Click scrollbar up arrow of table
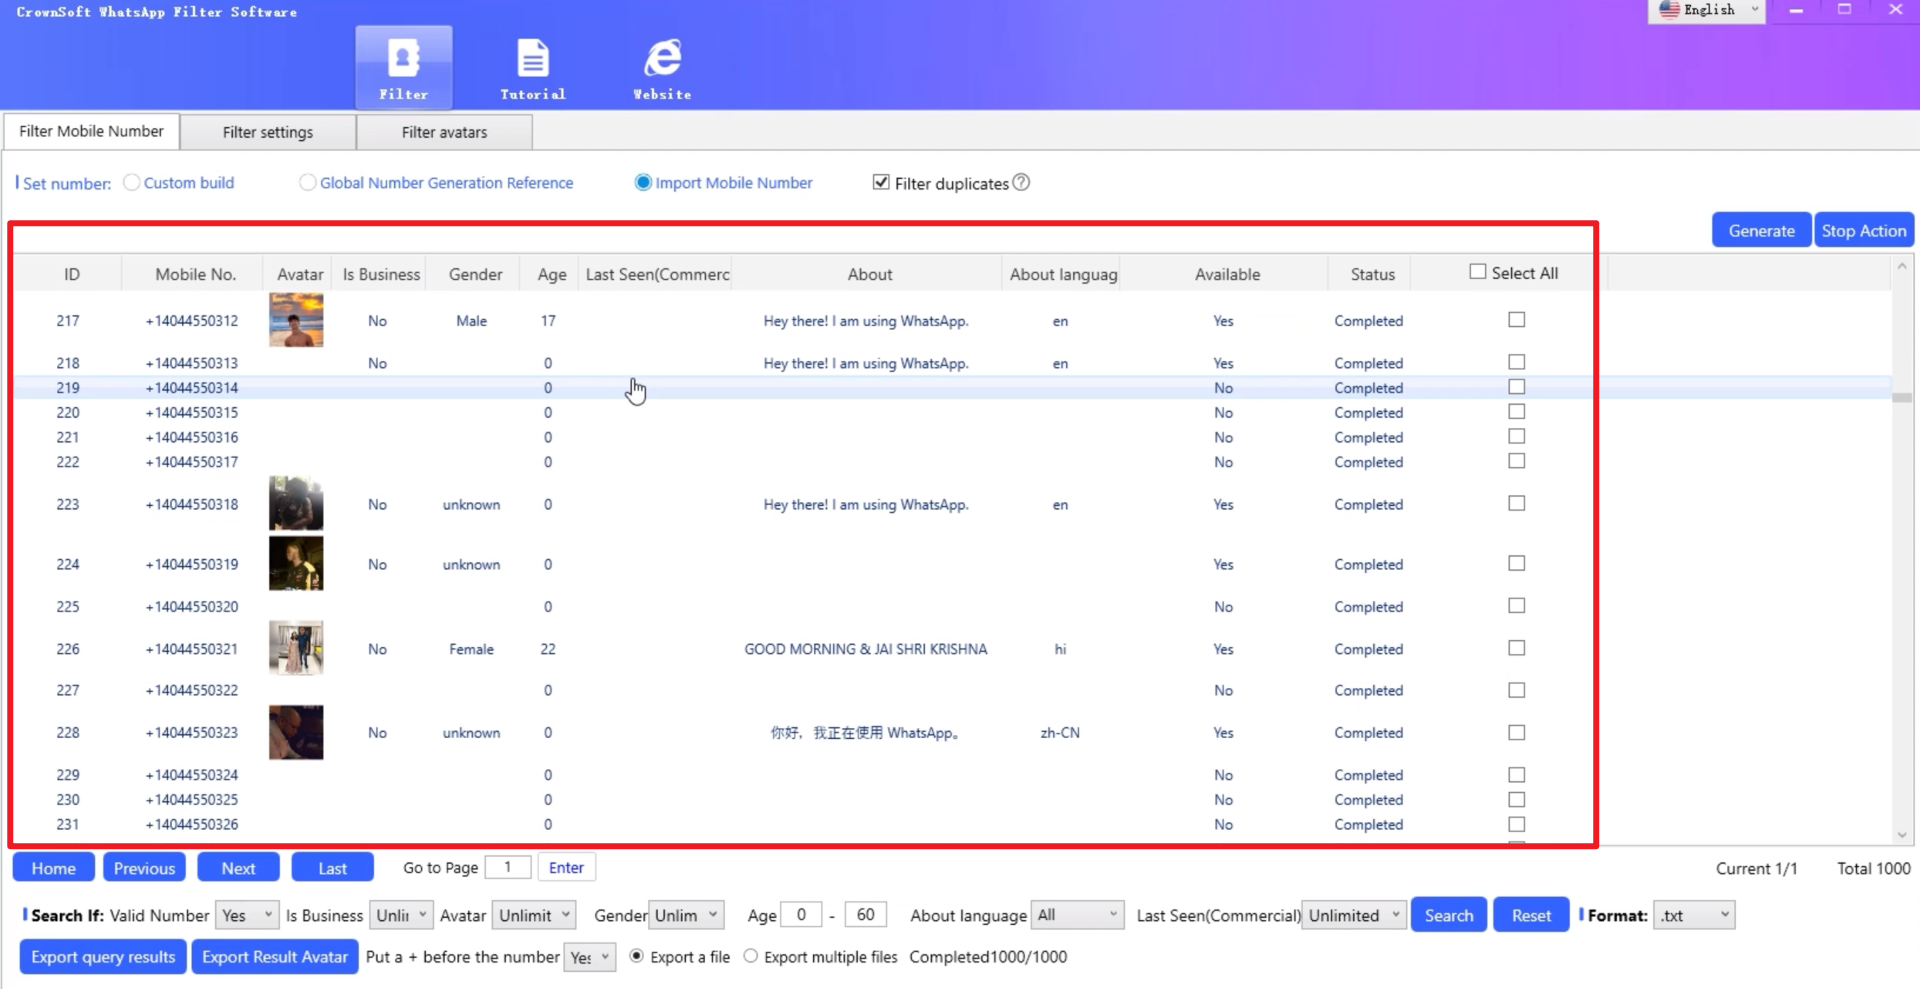The image size is (1920, 989). coord(1902,266)
